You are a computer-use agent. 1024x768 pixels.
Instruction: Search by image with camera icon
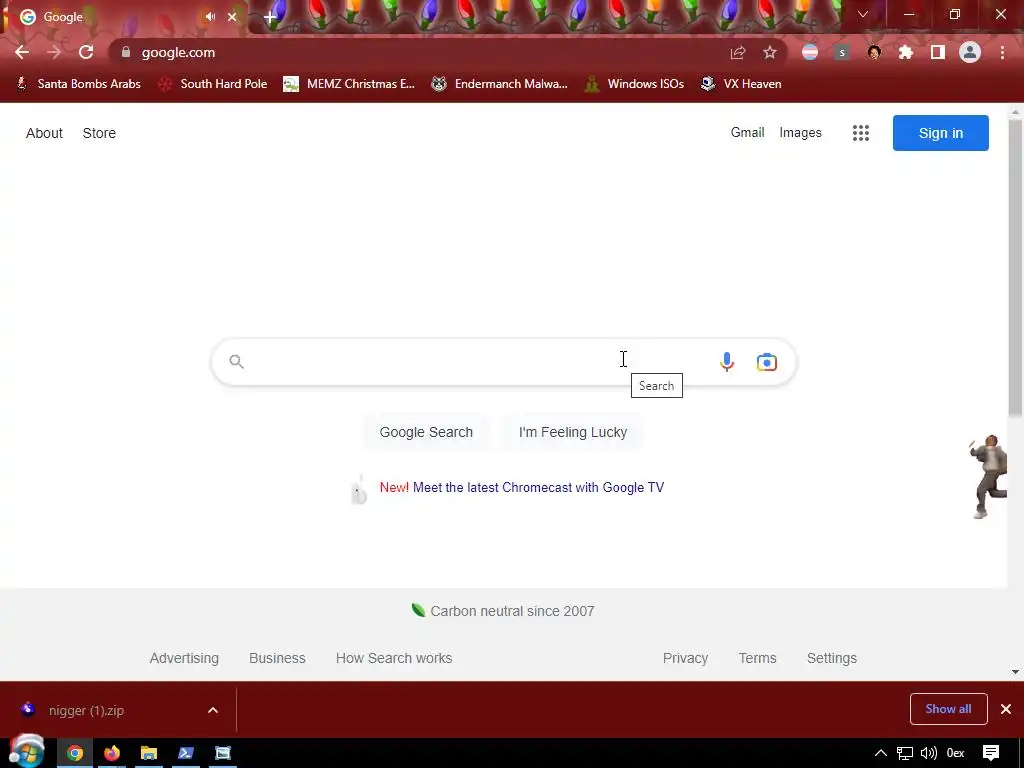pos(767,362)
